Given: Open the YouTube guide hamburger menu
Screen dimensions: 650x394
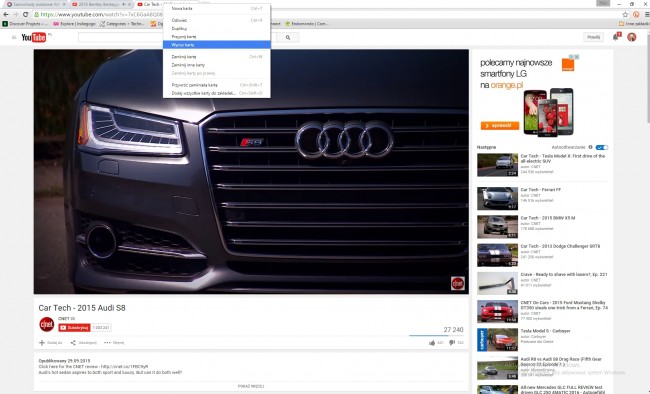Looking at the screenshot, I should pyautogui.click(x=14, y=37).
